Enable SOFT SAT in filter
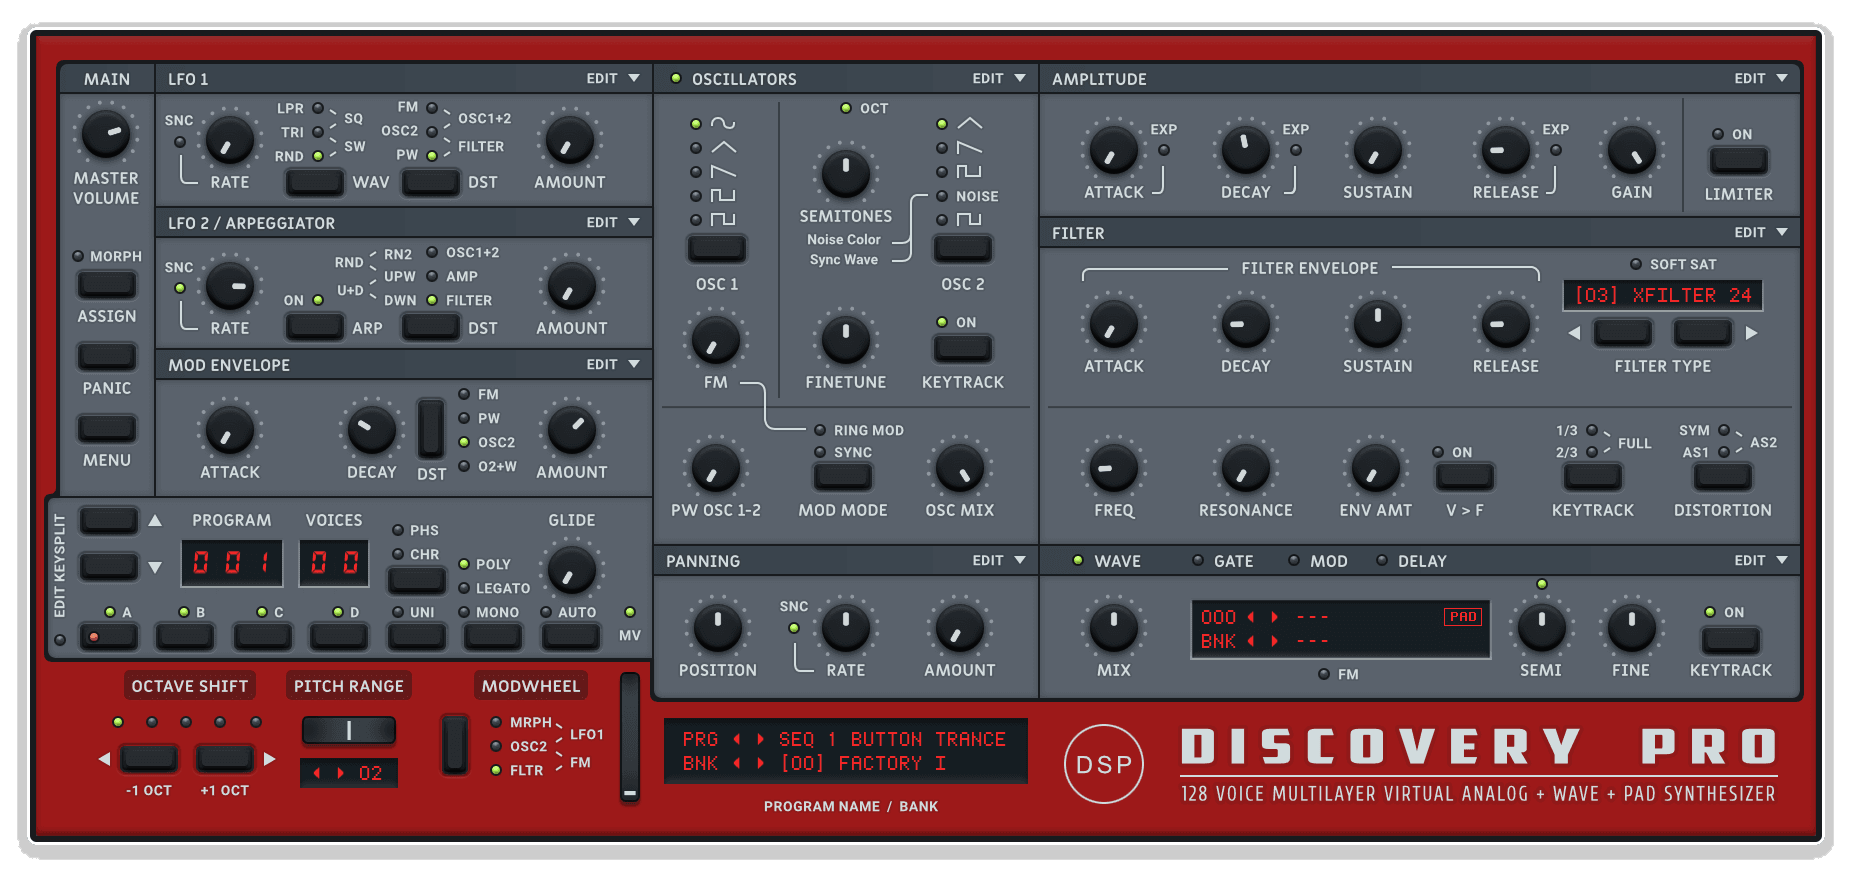 pyautogui.click(x=1636, y=264)
